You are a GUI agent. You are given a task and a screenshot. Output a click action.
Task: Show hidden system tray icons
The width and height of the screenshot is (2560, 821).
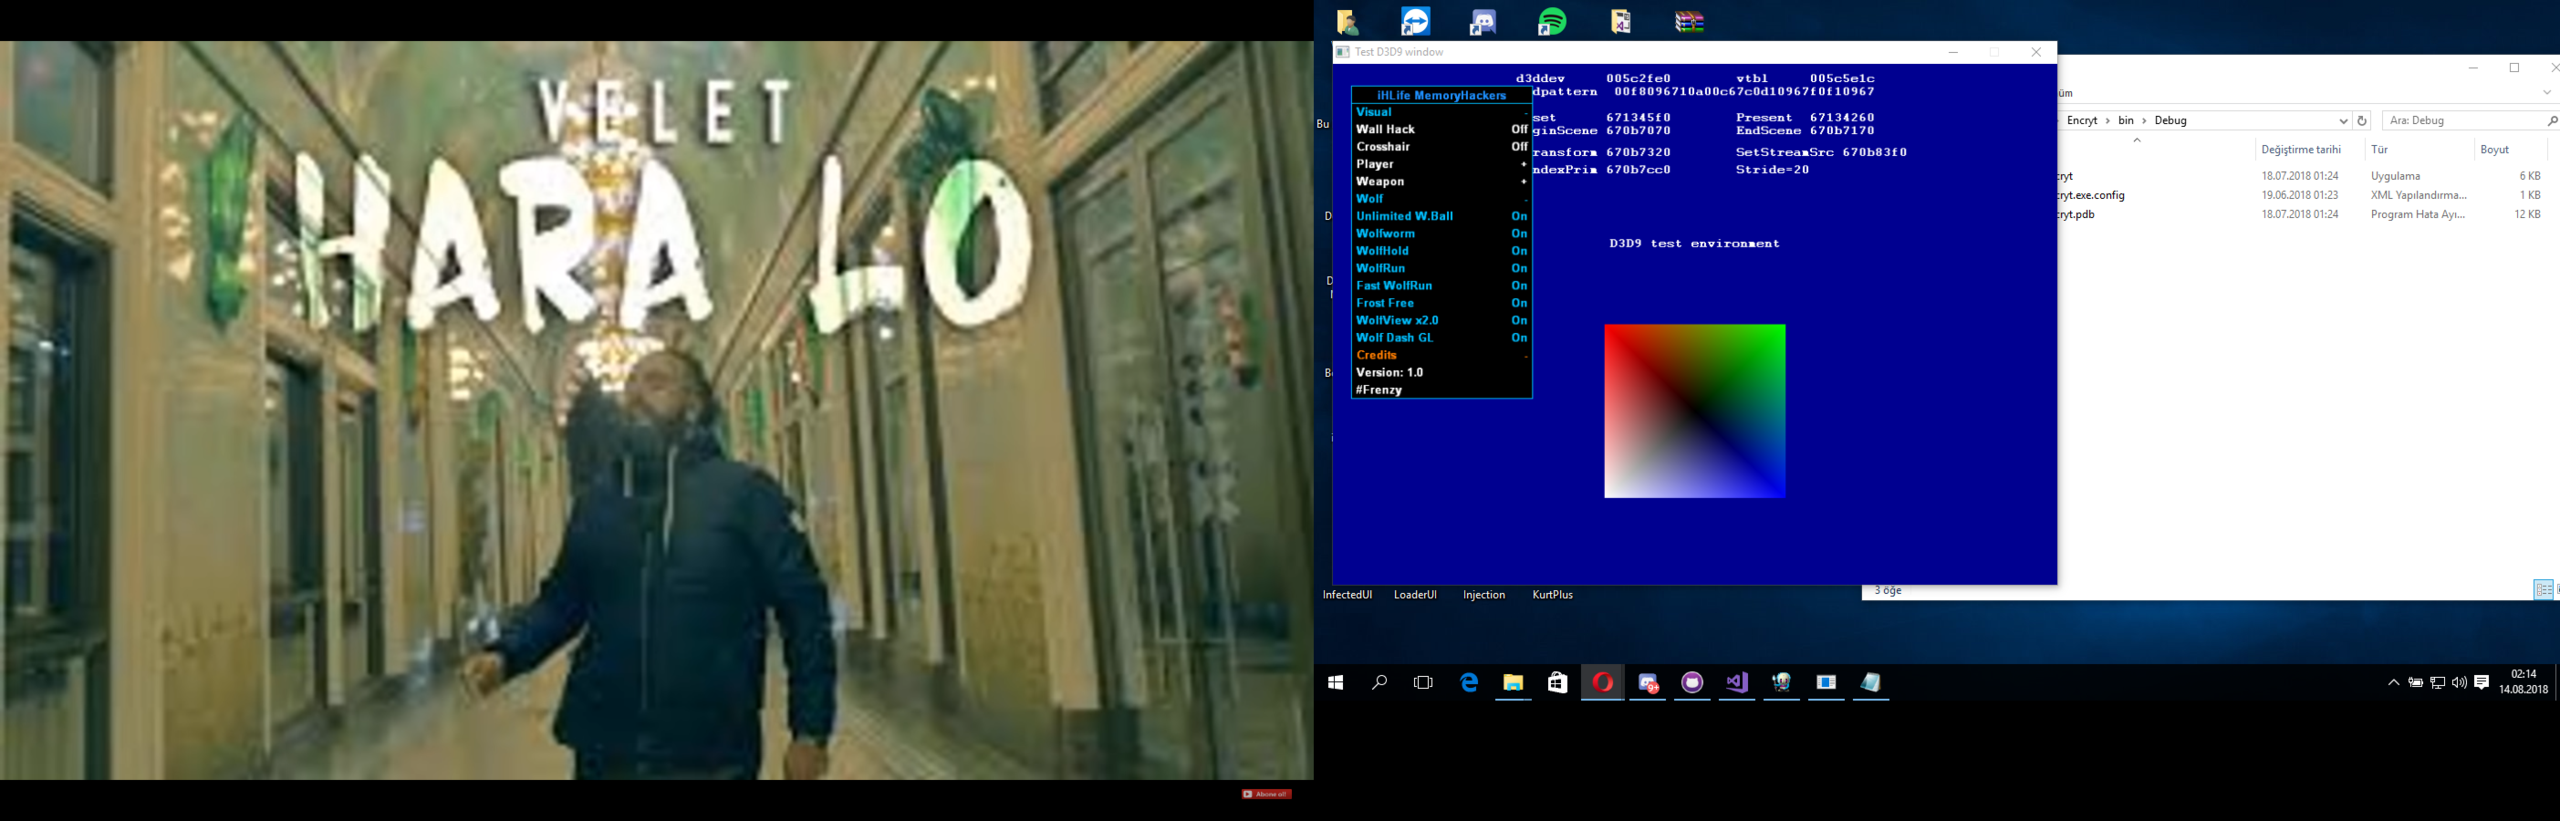2393,683
